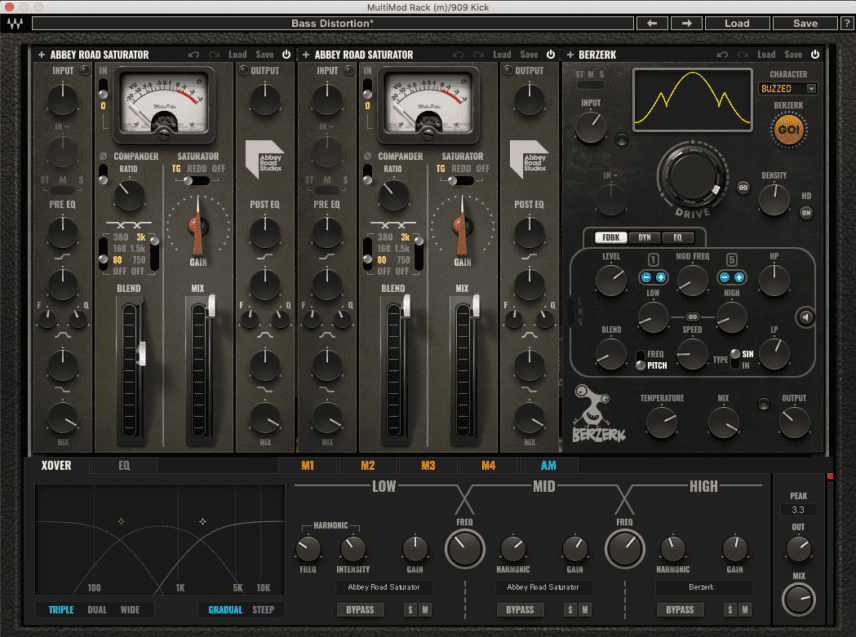Image resolution: width=856 pixels, height=637 pixels.
Task: Select DUAL crossover mode
Action: pos(97,610)
